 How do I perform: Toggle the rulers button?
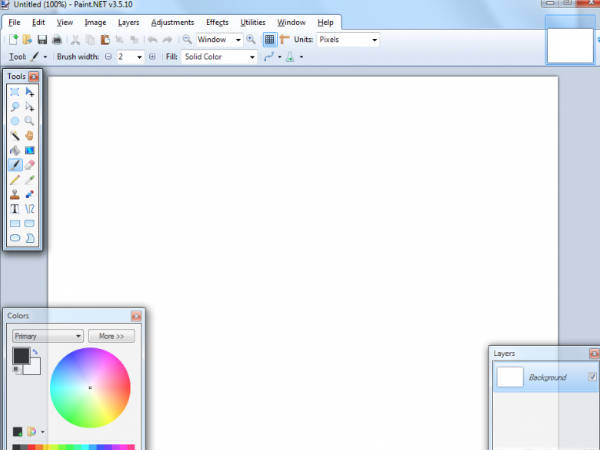[284, 39]
